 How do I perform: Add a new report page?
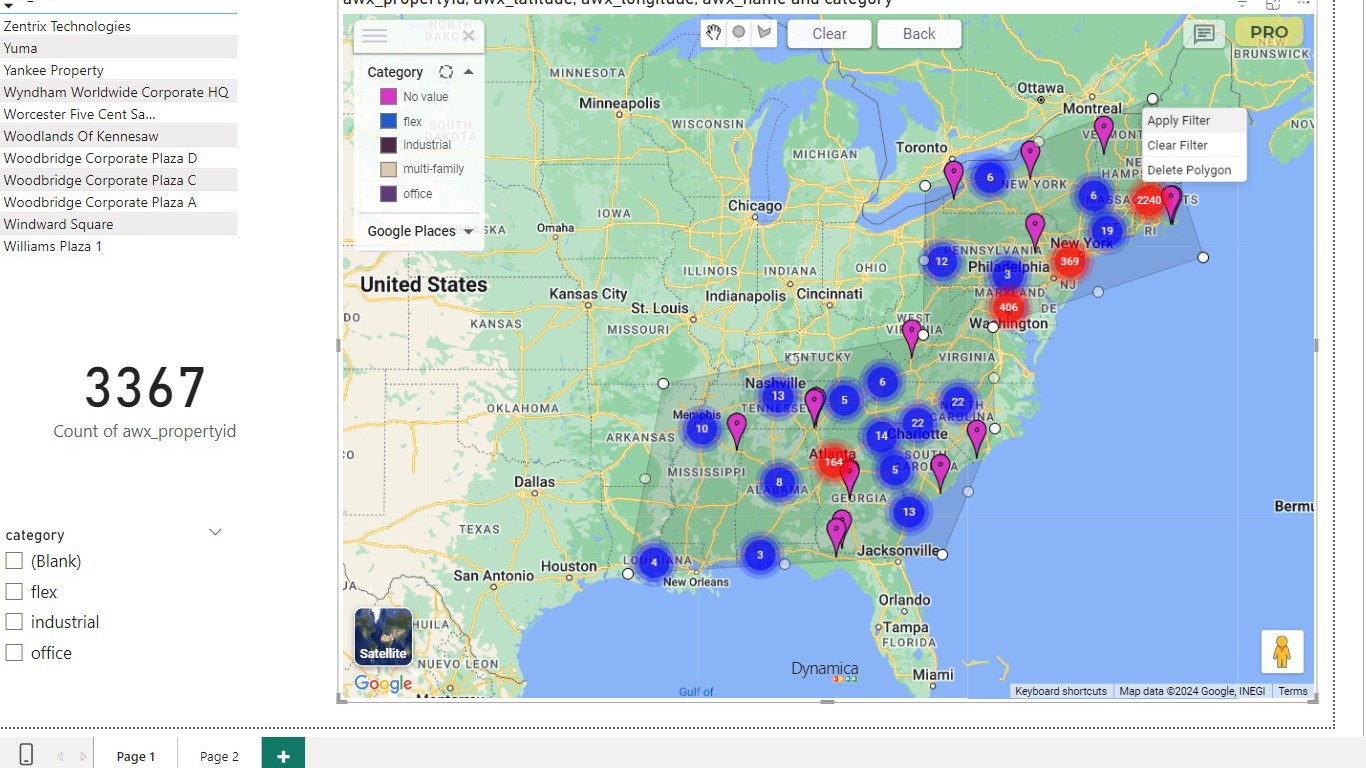[x=283, y=755]
